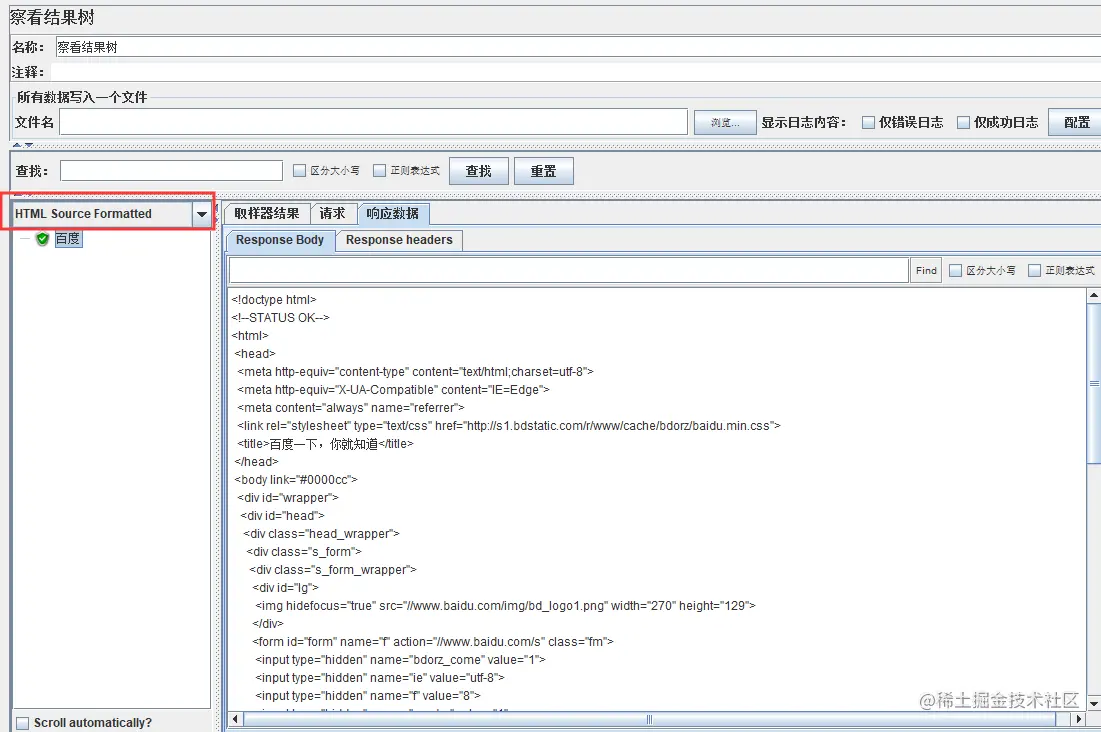Image resolution: width=1101 pixels, height=732 pixels.
Task: Switch to the Response headers tab
Action: (399, 239)
